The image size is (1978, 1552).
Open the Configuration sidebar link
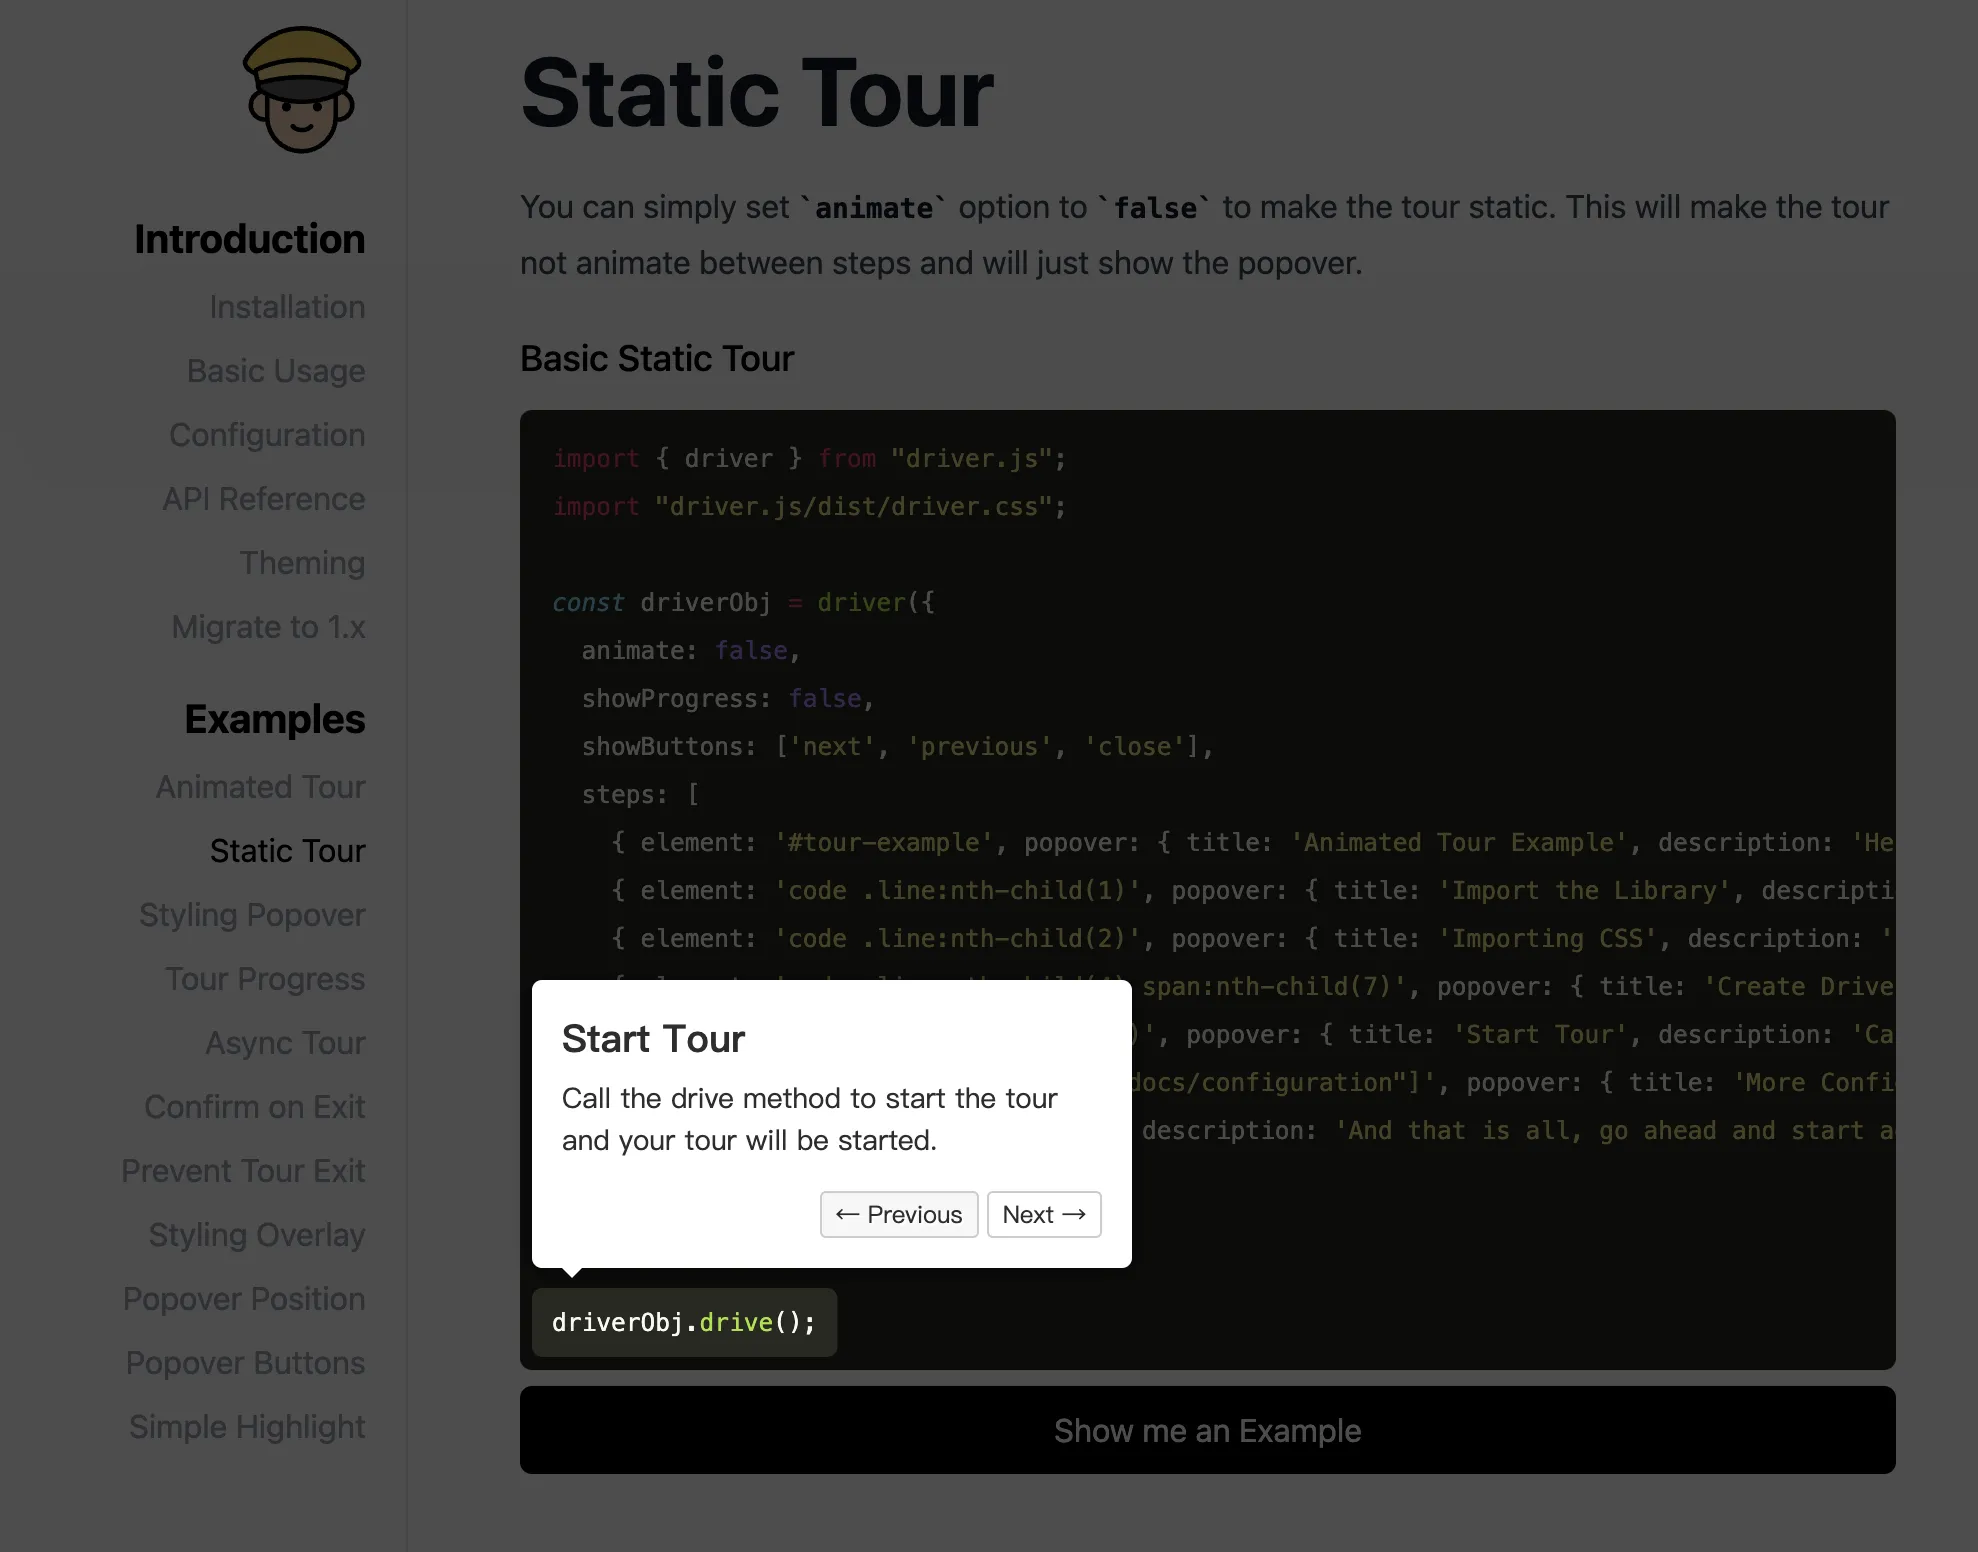click(267, 435)
